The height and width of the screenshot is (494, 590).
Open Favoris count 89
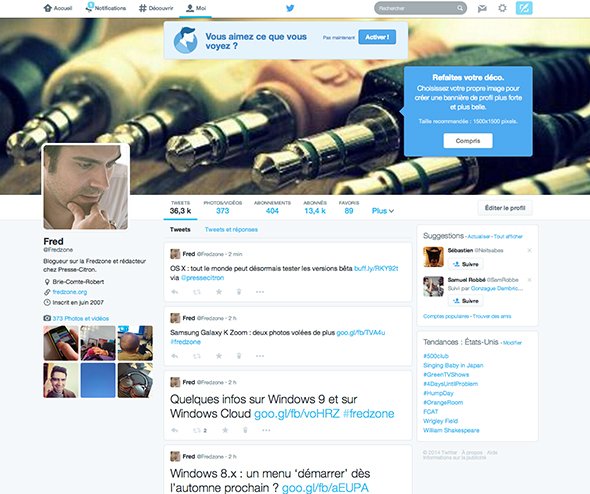349,208
